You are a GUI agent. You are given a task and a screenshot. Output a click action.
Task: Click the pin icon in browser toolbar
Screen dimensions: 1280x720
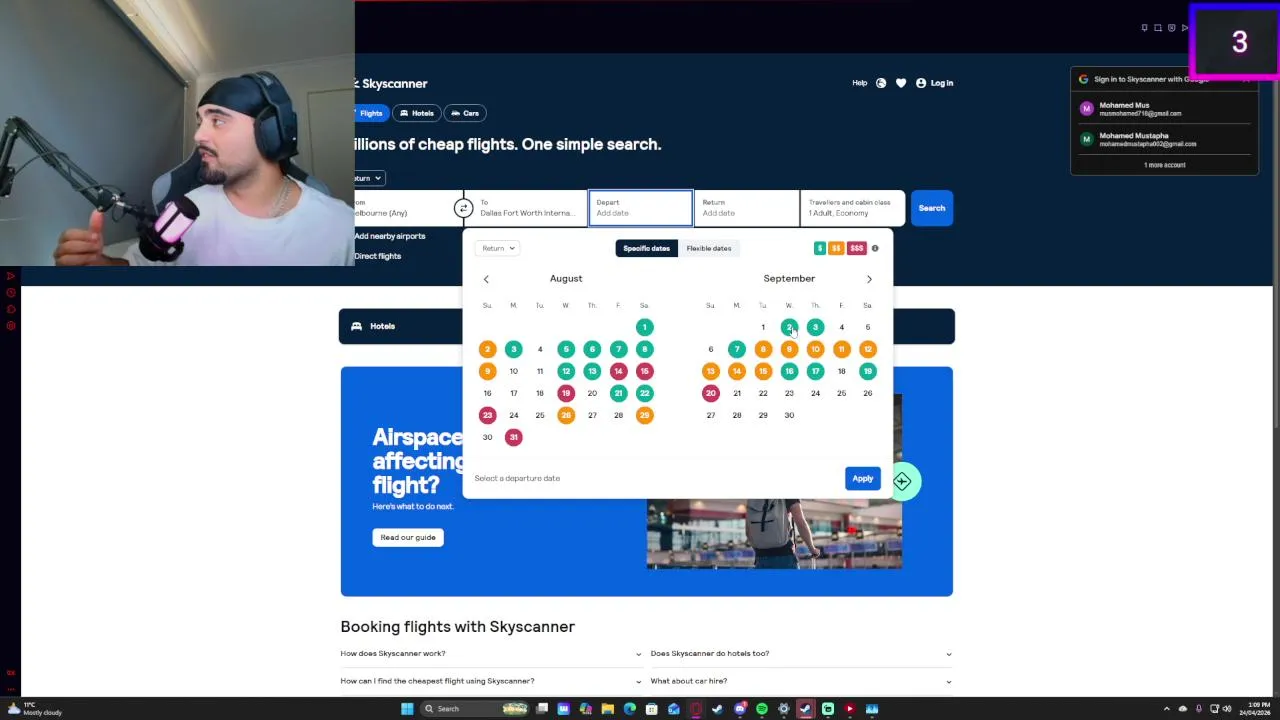pos(1144,28)
